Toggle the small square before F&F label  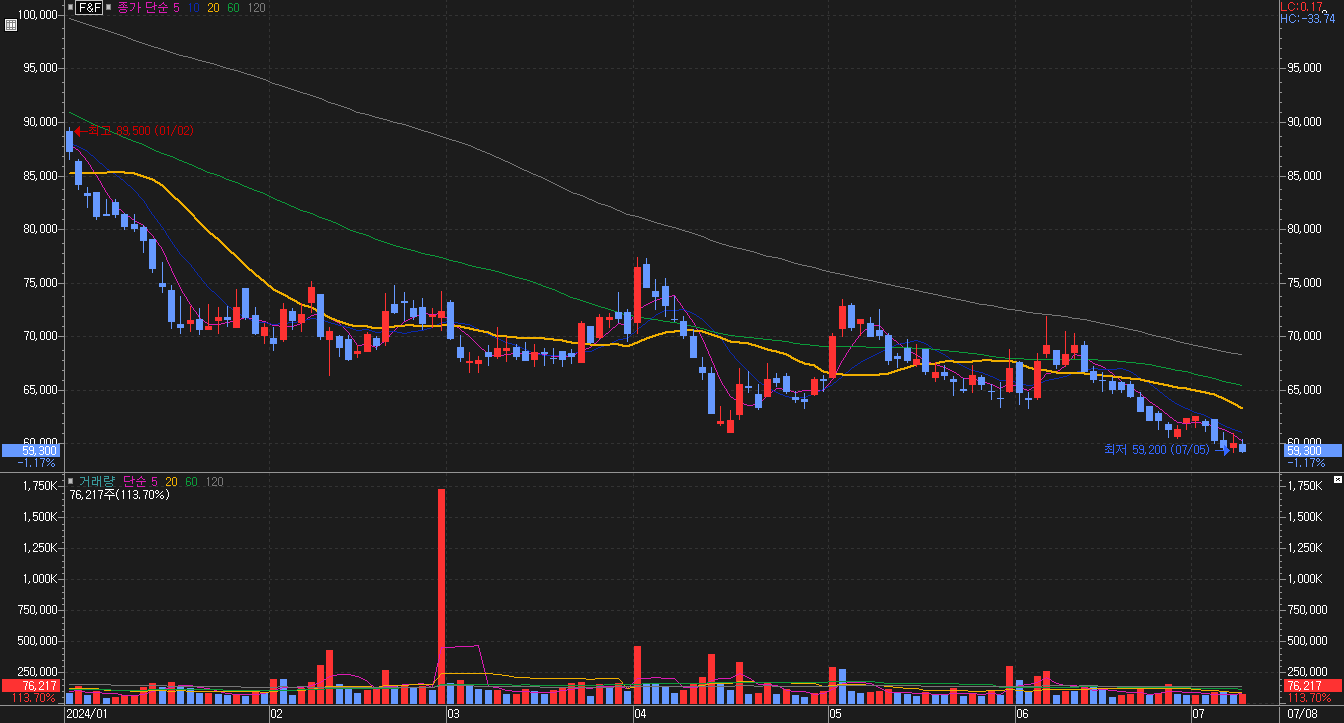[x=70, y=7]
